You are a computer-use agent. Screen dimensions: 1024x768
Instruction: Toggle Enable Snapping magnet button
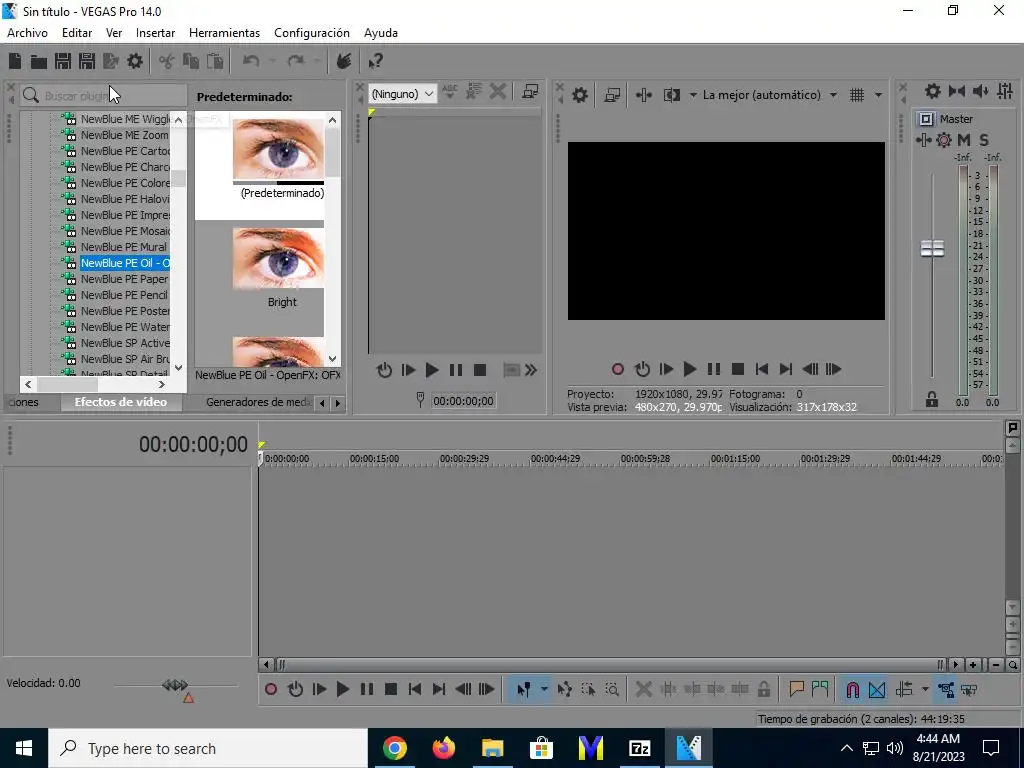tap(853, 690)
